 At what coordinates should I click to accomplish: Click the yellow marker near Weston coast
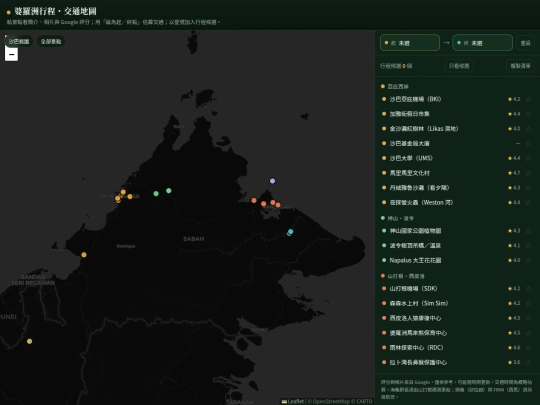pyautogui.click(x=84, y=255)
